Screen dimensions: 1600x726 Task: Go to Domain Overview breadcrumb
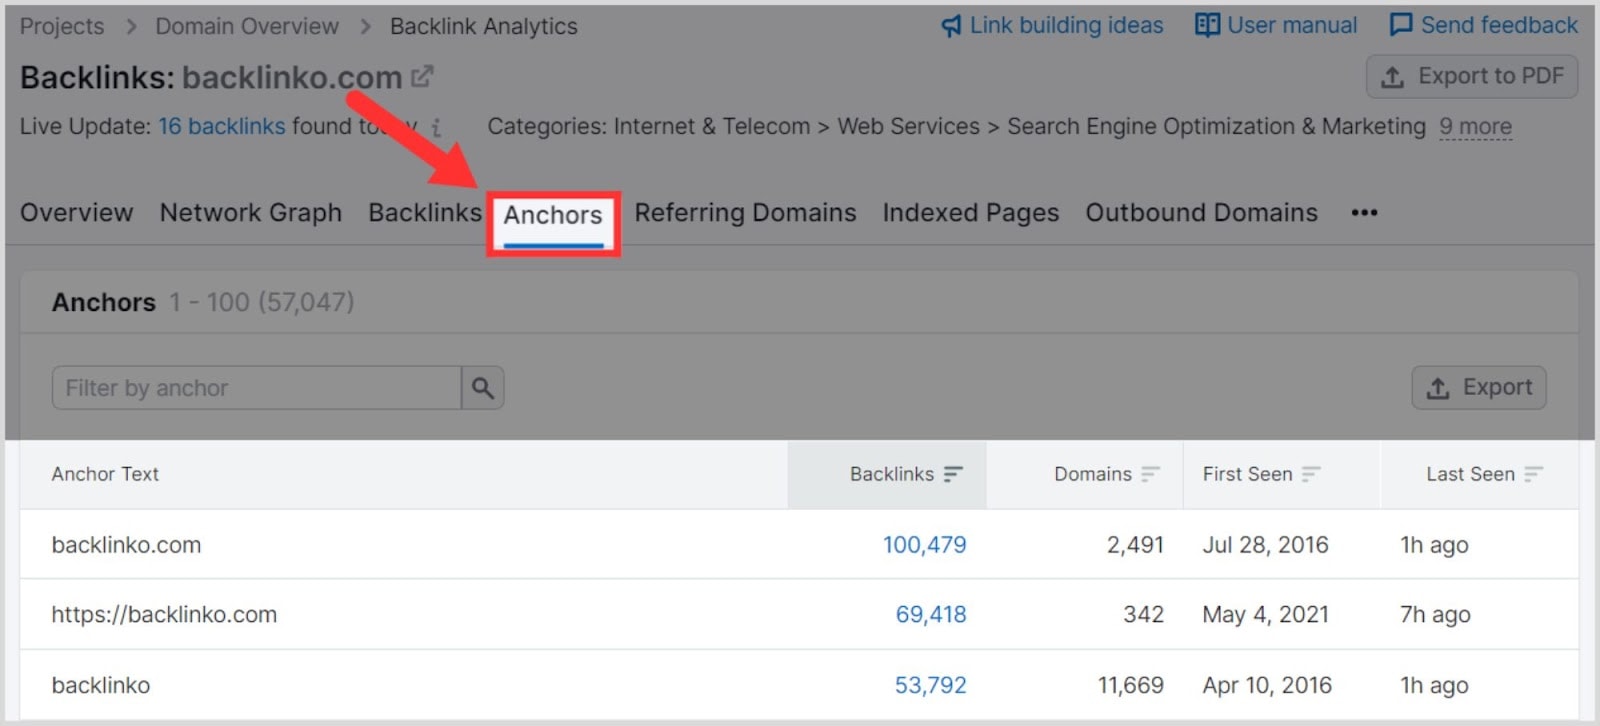[x=246, y=27]
